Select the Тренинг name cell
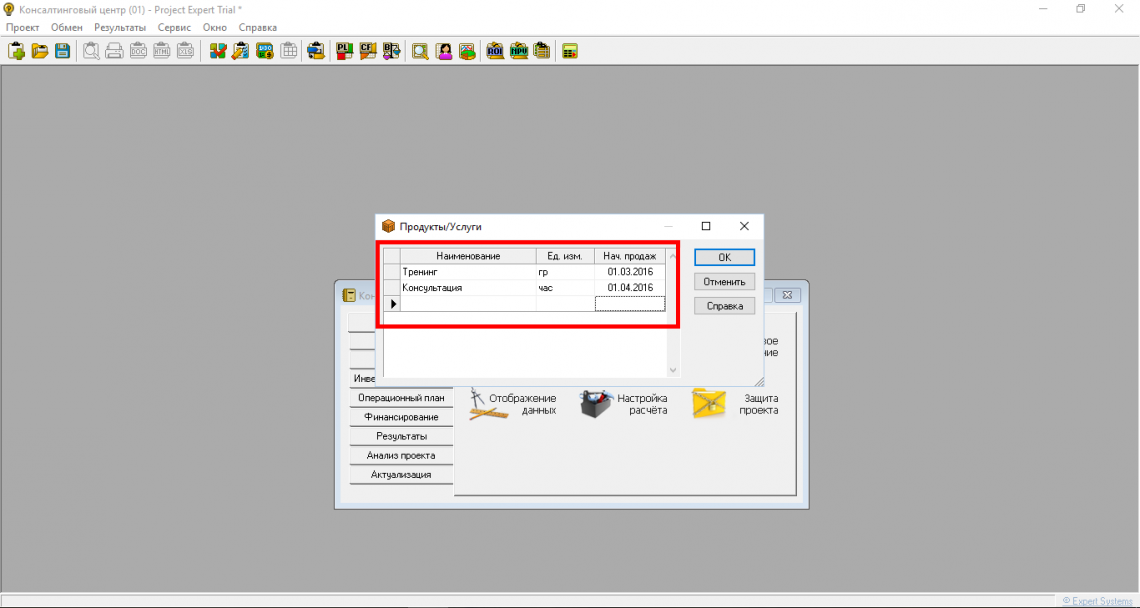 (467, 271)
